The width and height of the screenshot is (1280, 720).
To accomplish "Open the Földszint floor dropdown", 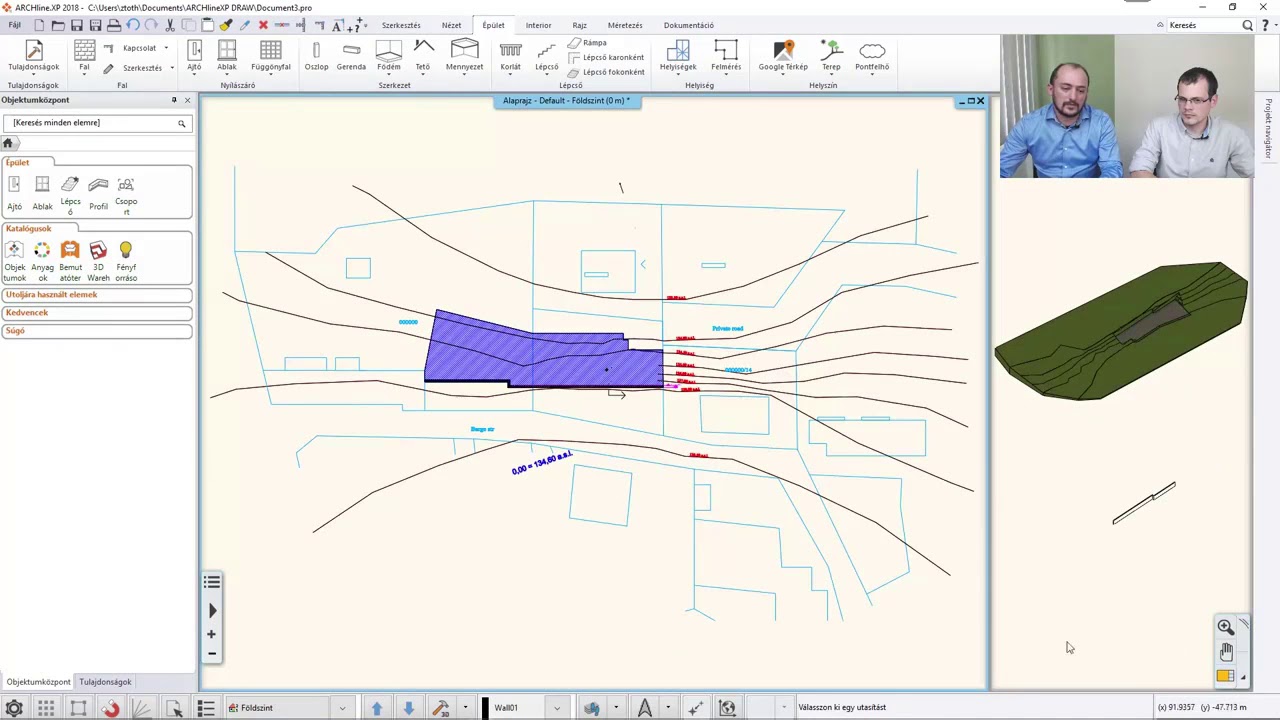I will [342, 708].
